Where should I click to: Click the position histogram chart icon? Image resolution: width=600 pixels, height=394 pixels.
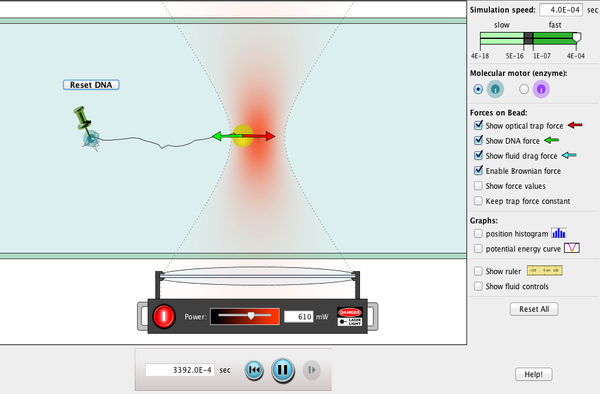coord(559,233)
